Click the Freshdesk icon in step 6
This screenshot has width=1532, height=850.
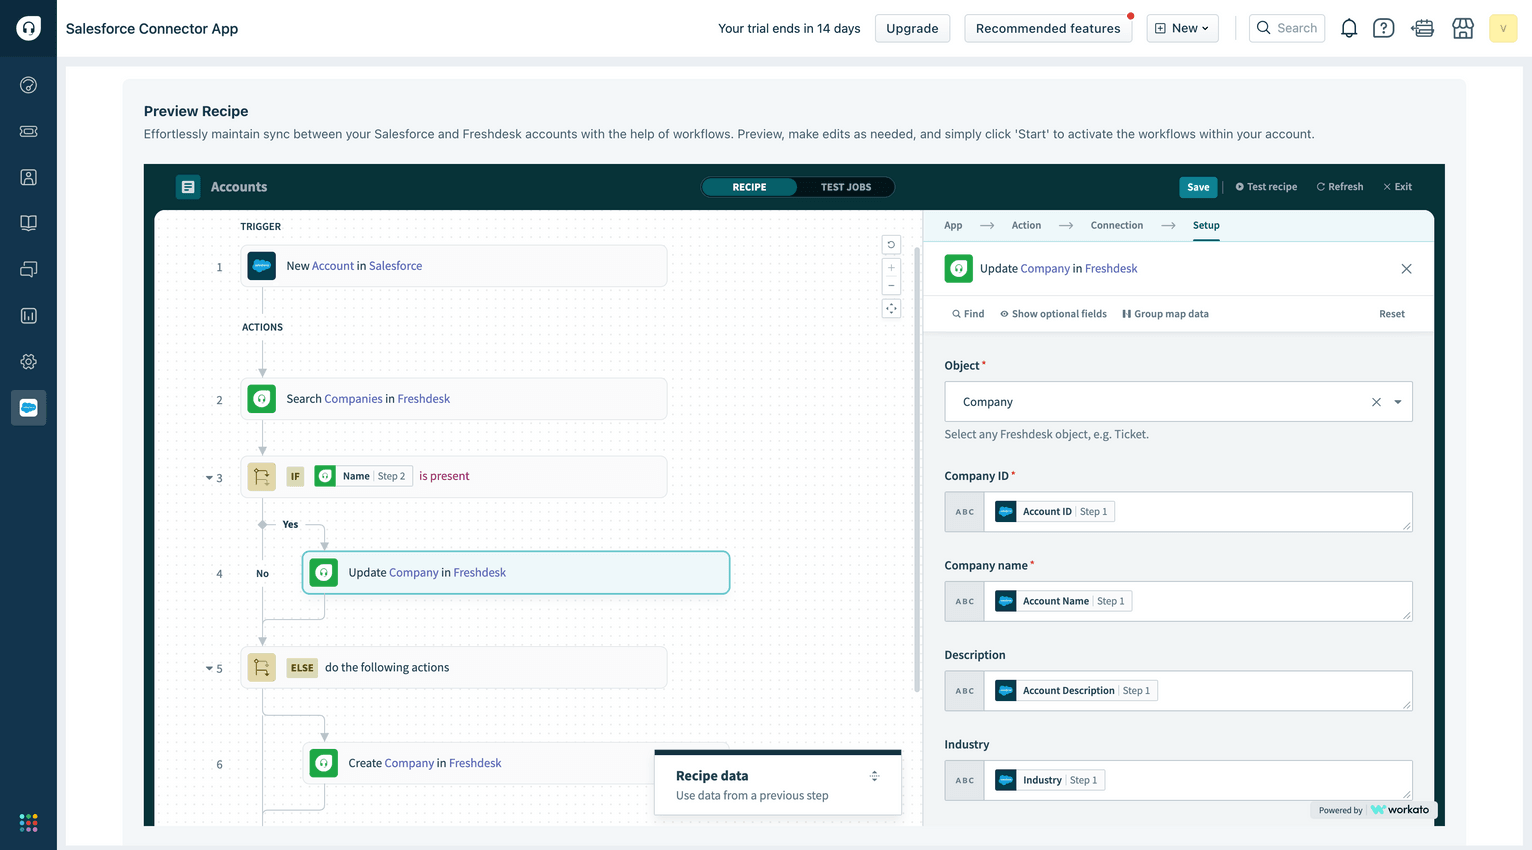point(324,763)
